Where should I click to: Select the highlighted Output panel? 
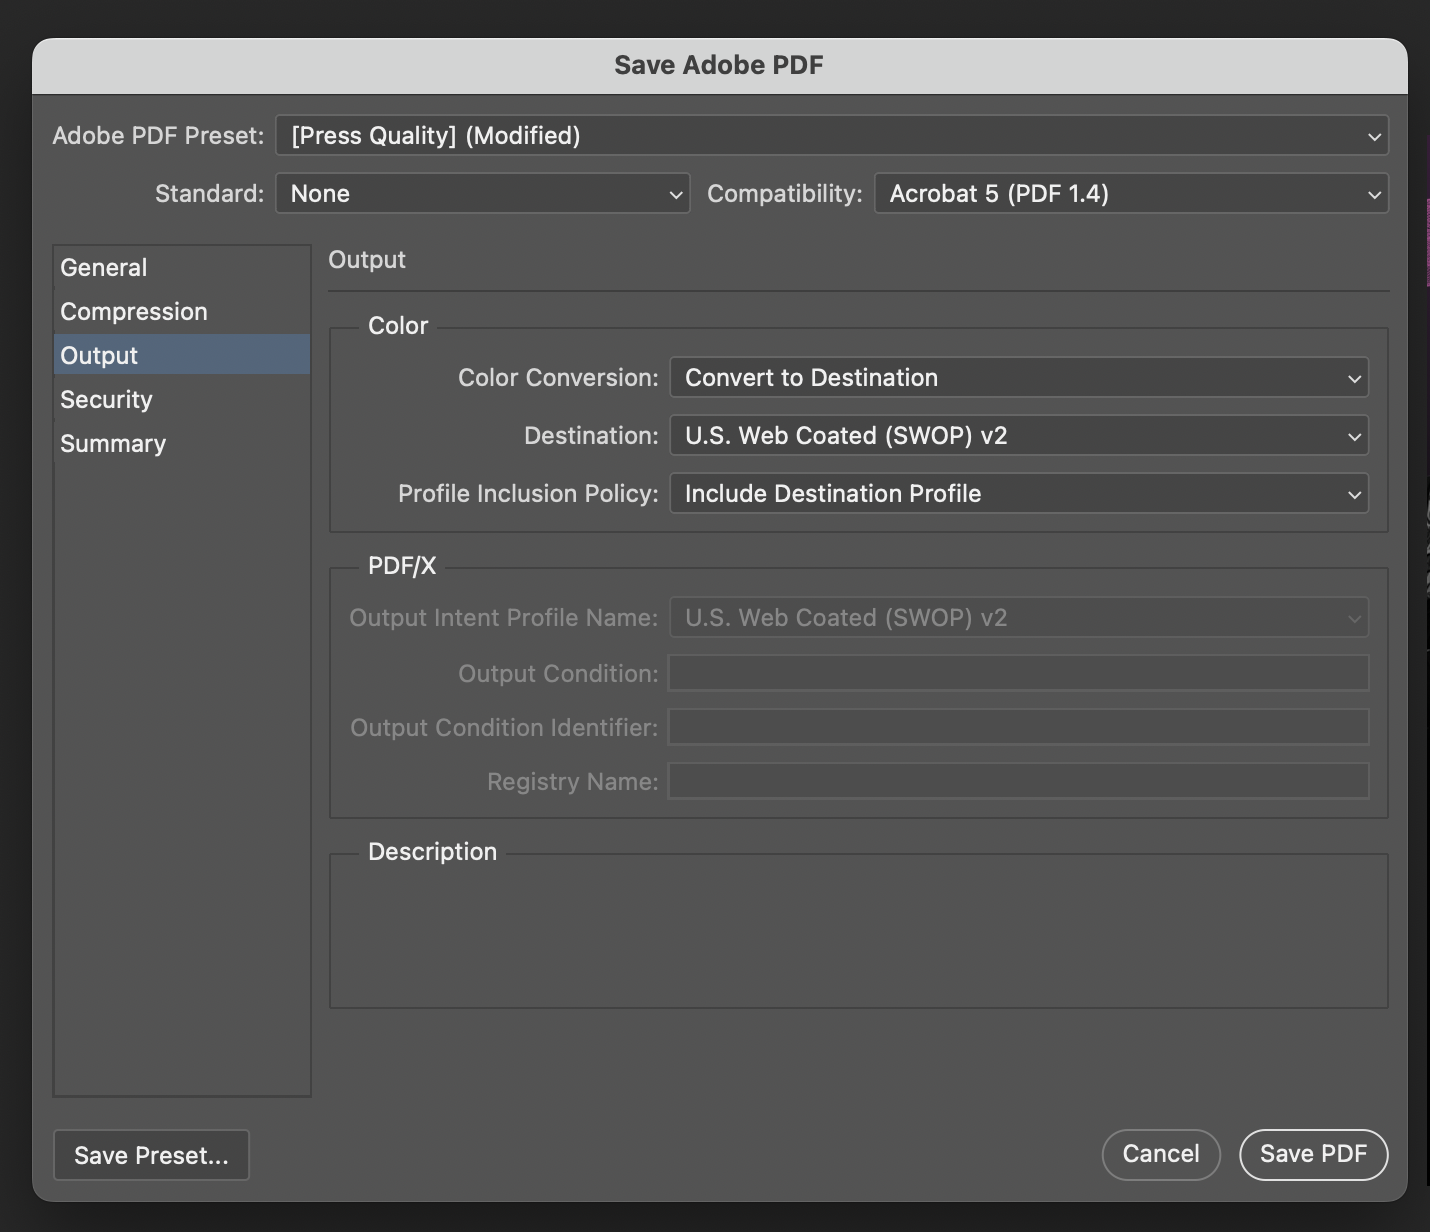point(99,355)
